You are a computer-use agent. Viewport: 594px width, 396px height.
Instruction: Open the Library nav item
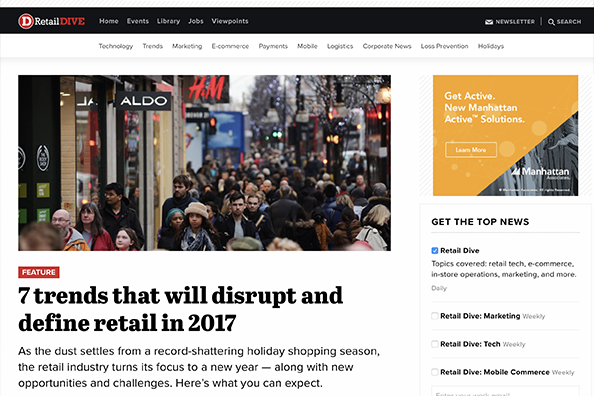tap(168, 21)
